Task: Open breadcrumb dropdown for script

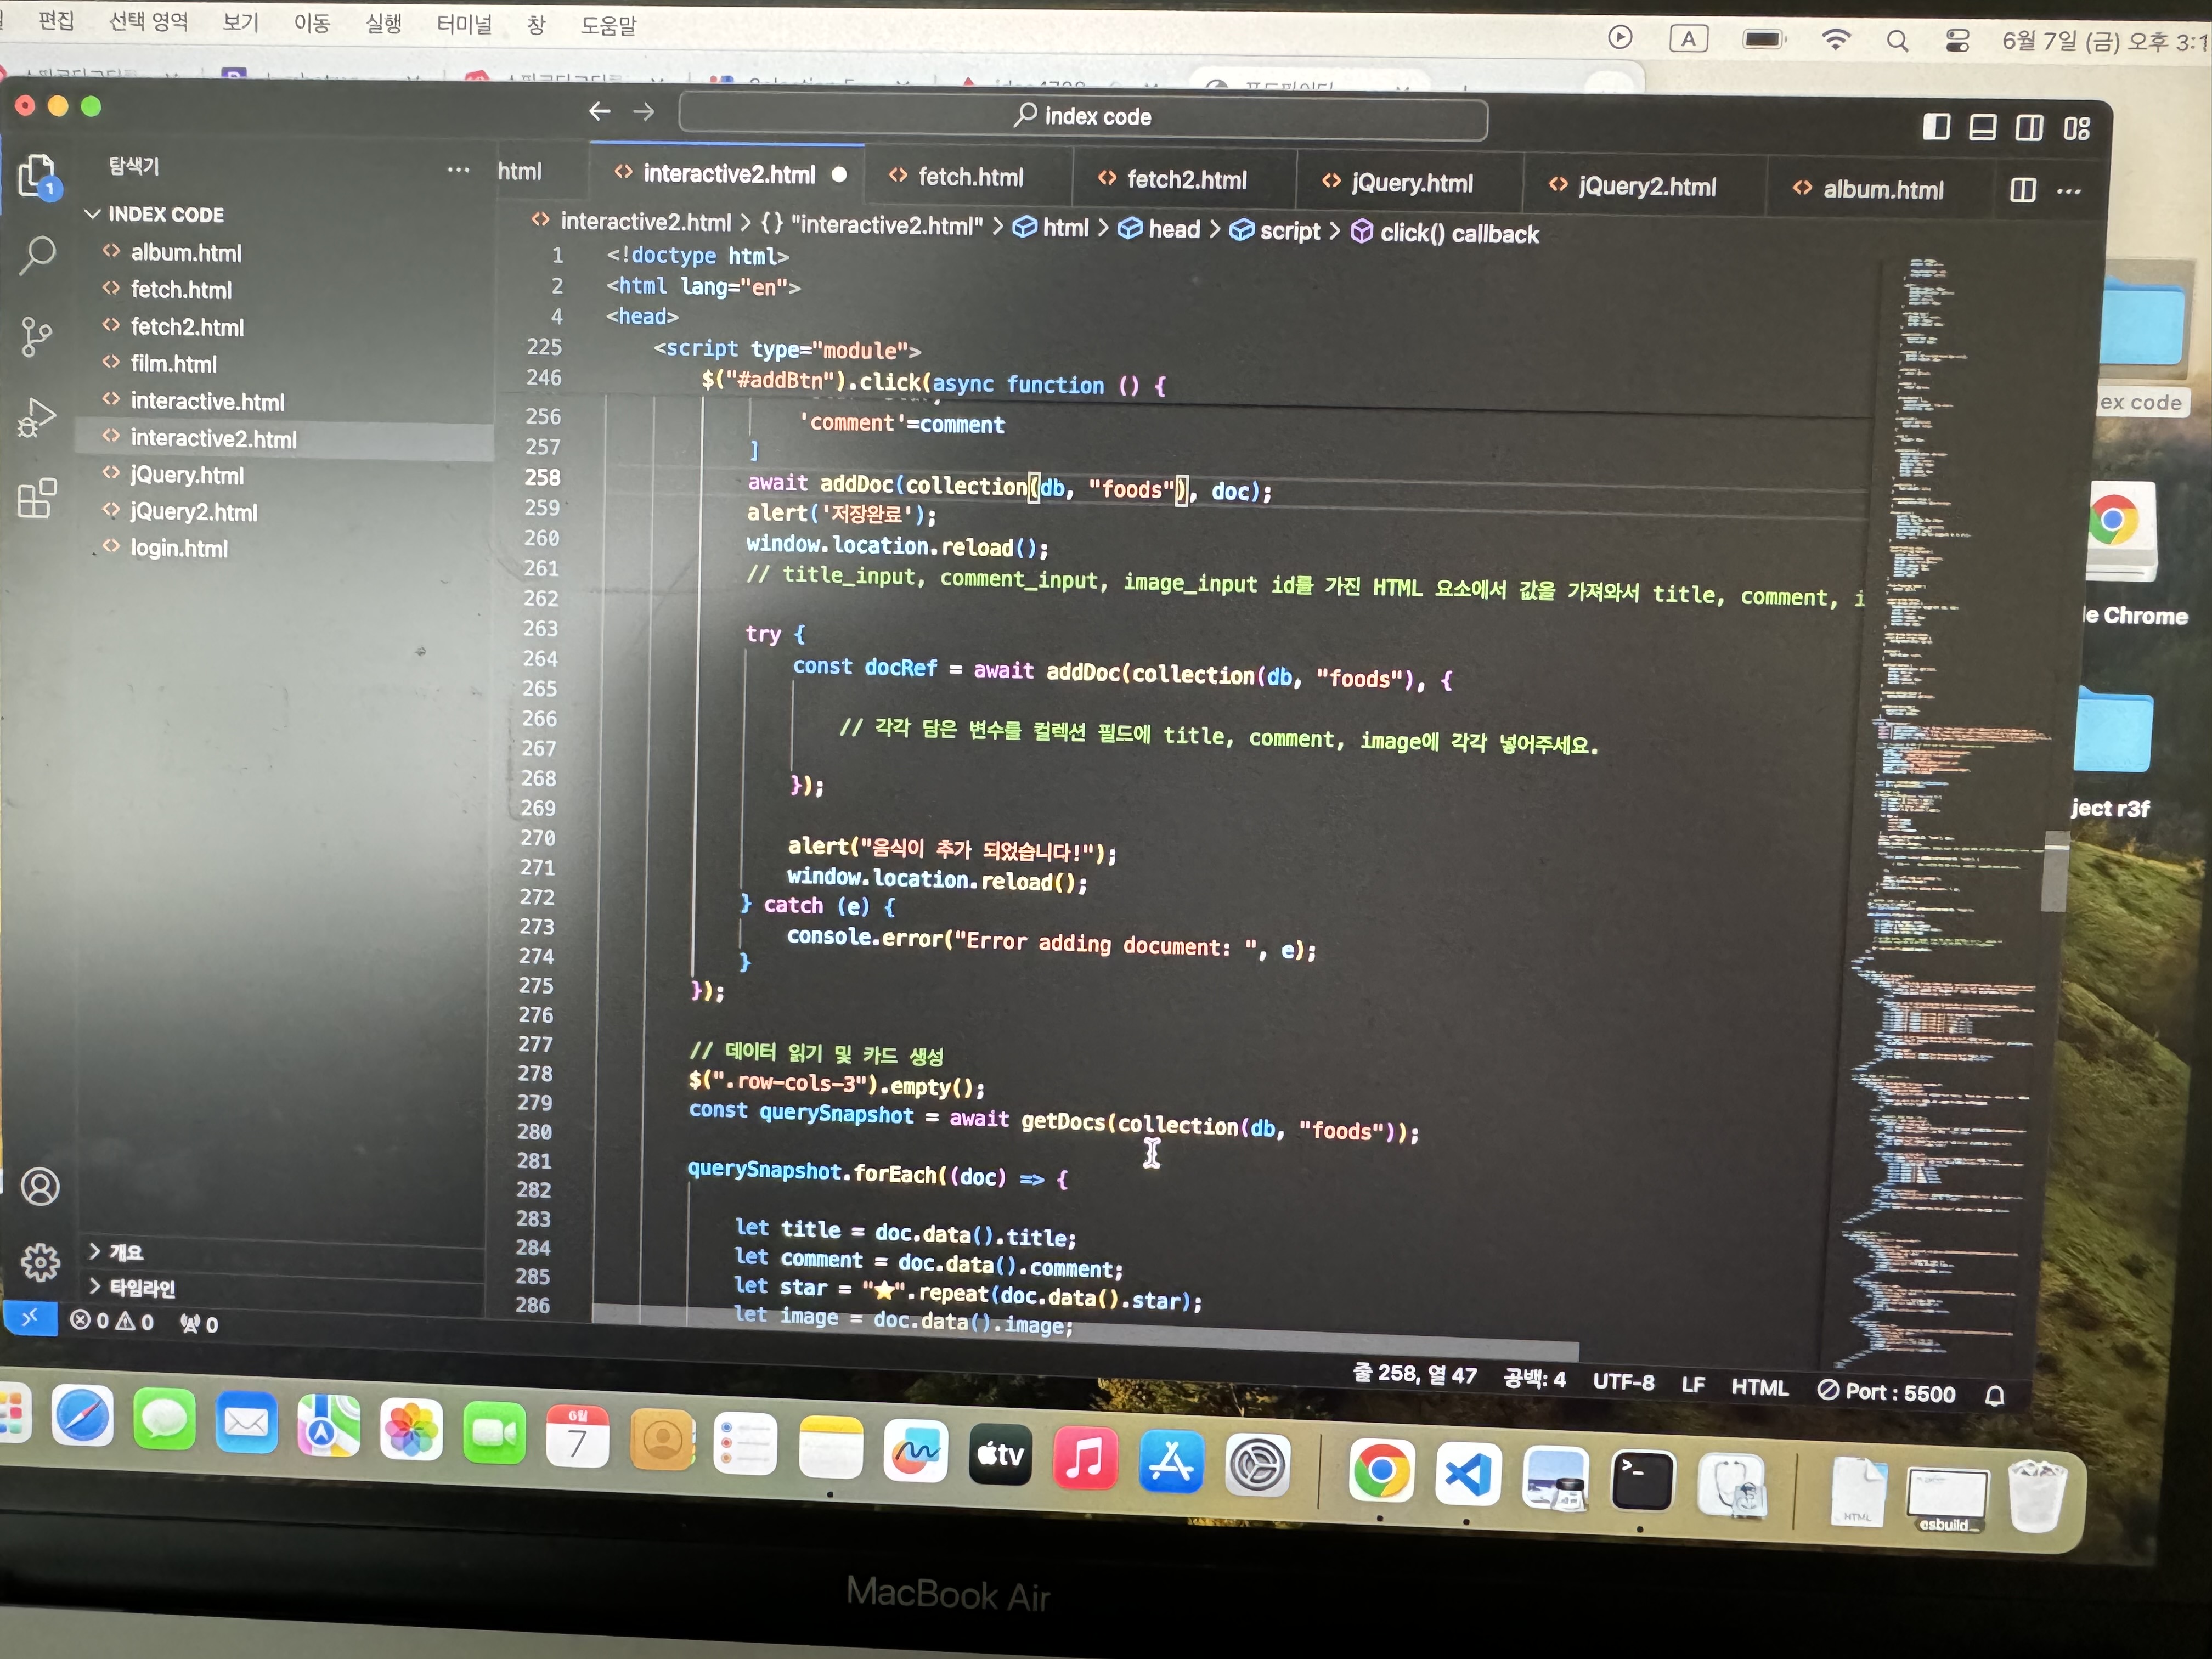Action: point(1275,231)
